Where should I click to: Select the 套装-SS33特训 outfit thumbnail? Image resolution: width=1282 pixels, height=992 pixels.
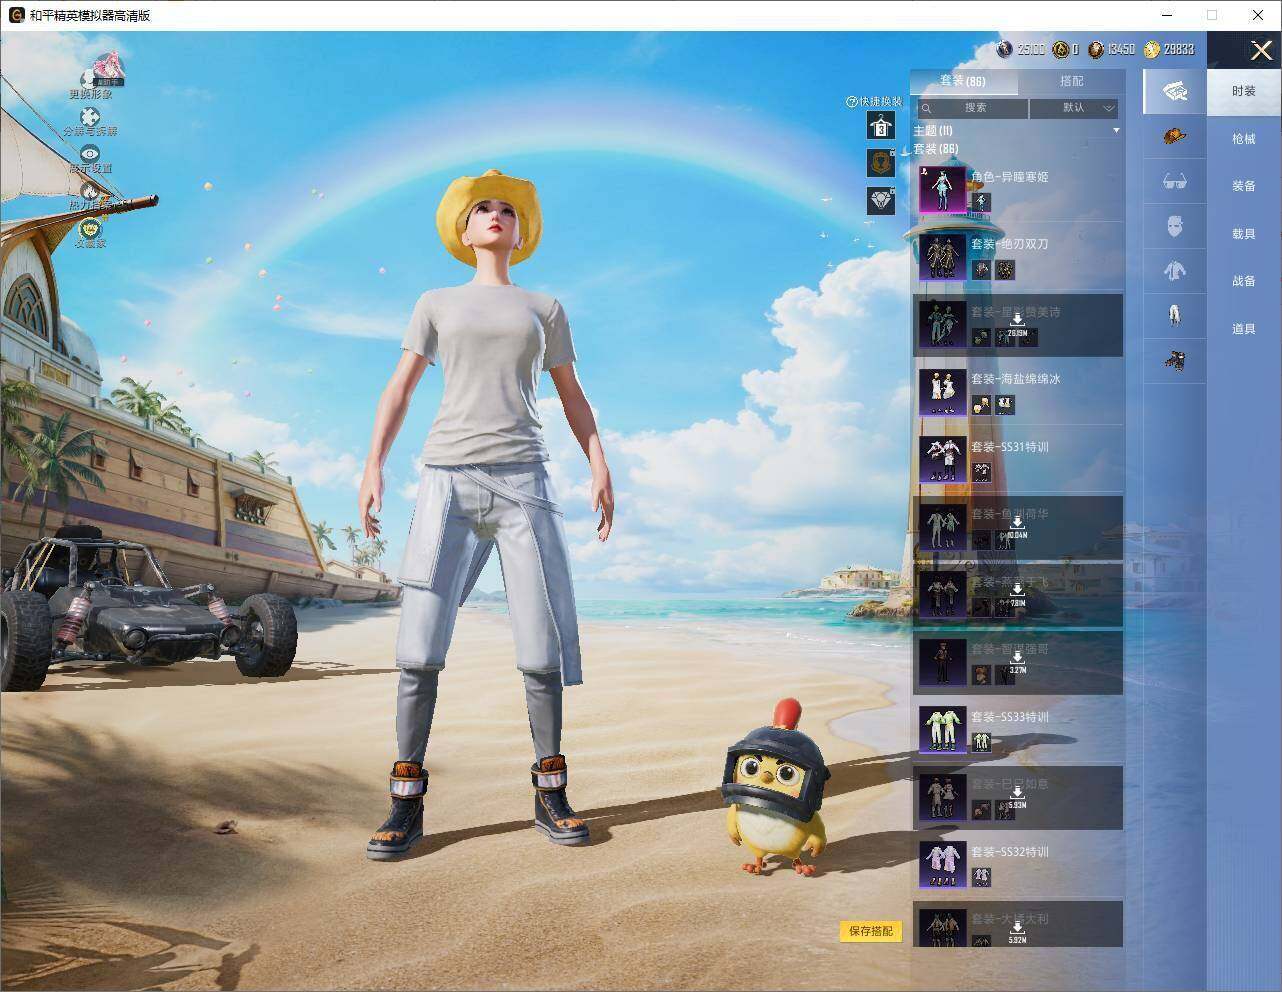942,730
